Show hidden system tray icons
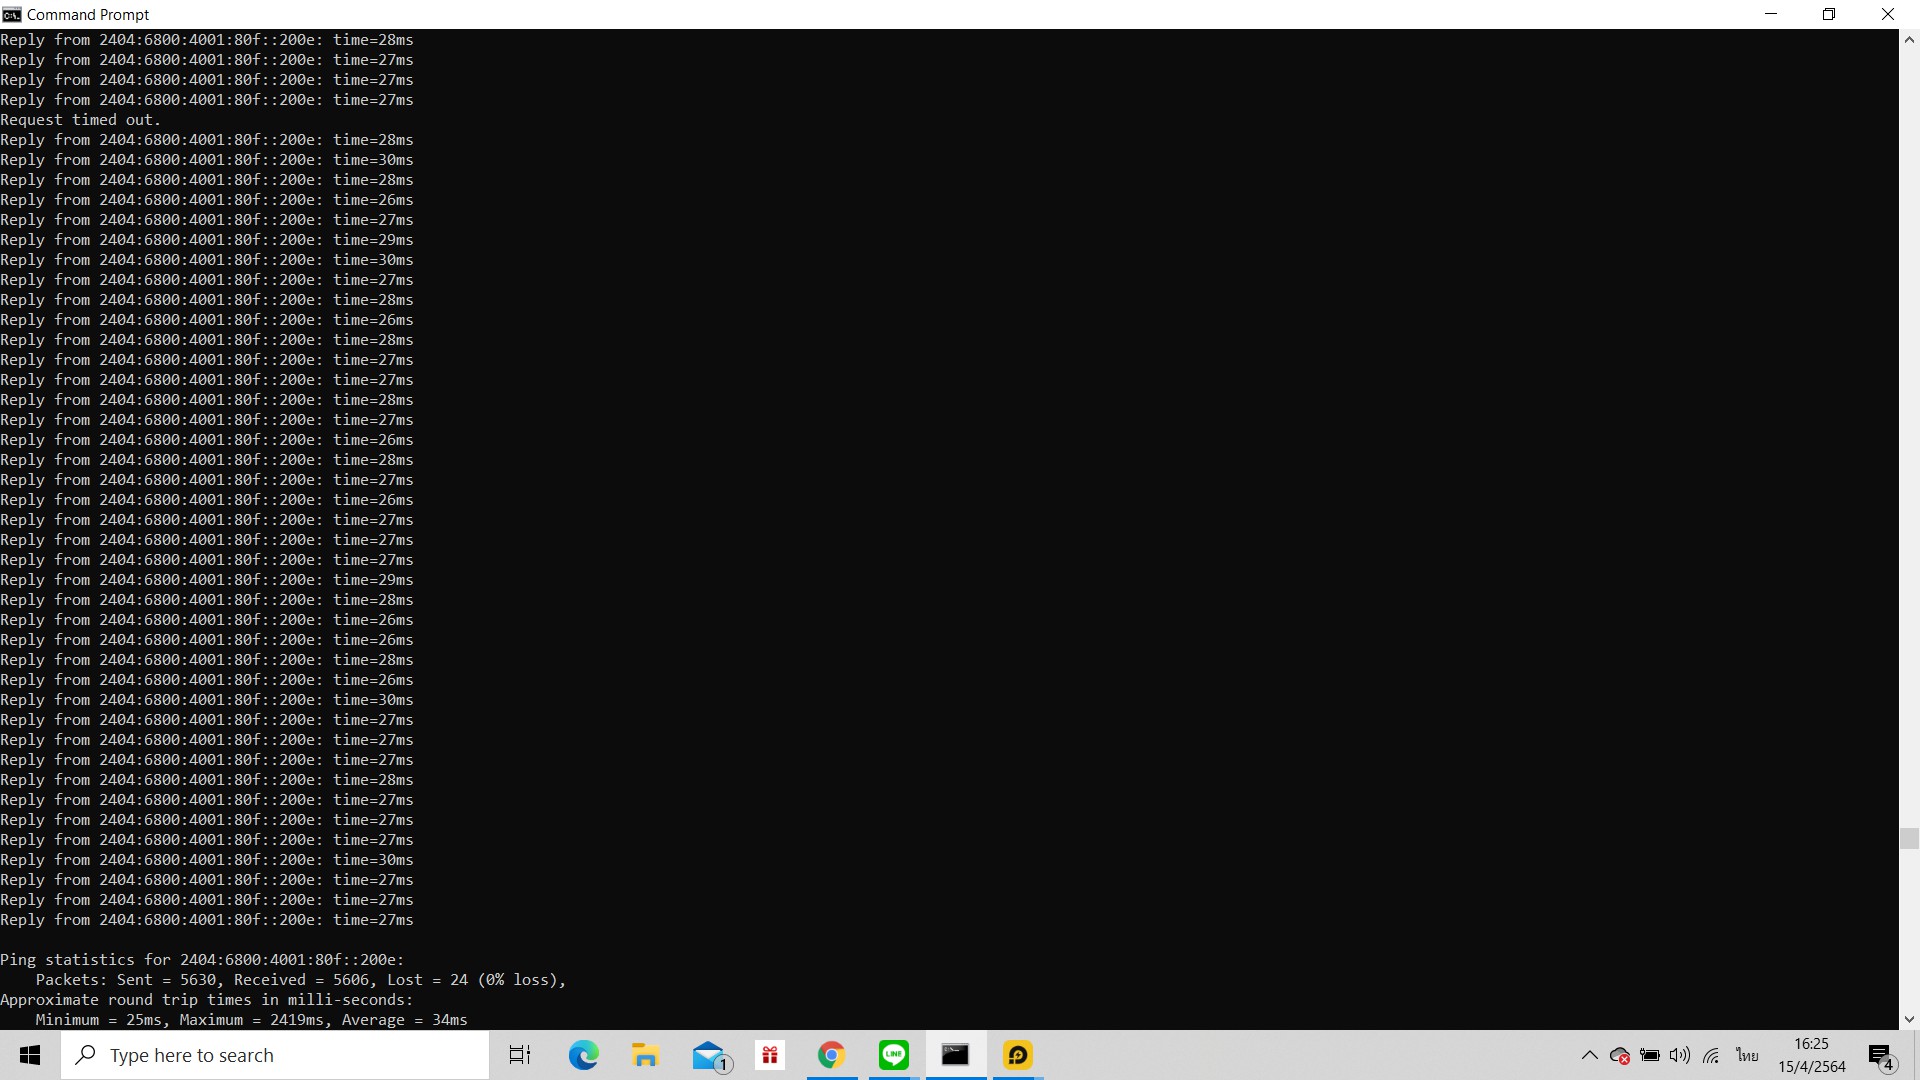 click(x=1589, y=1055)
